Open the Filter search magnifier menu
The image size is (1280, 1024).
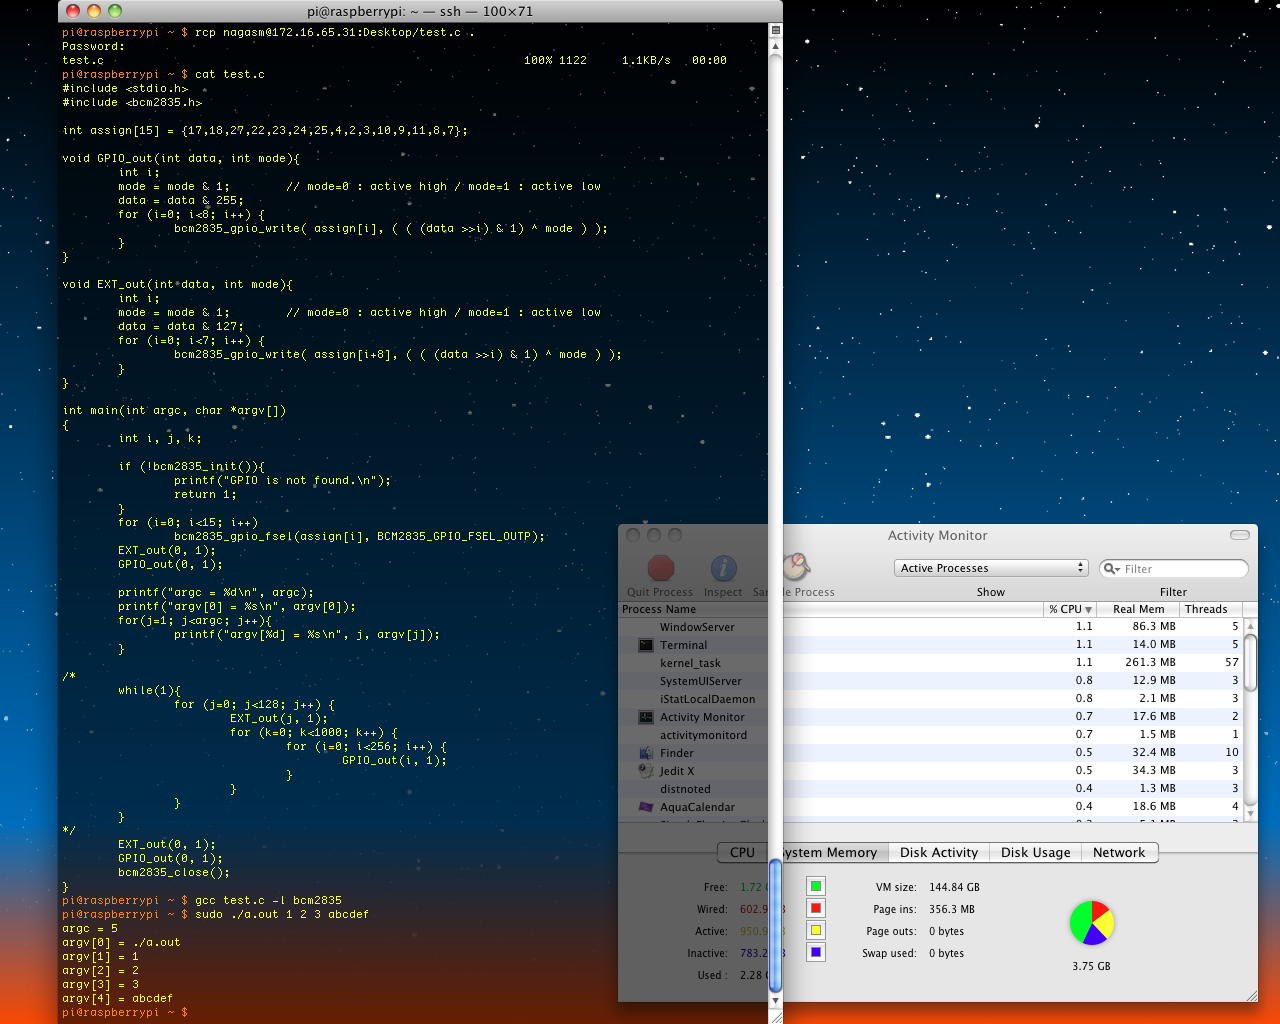(x=1111, y=569)
